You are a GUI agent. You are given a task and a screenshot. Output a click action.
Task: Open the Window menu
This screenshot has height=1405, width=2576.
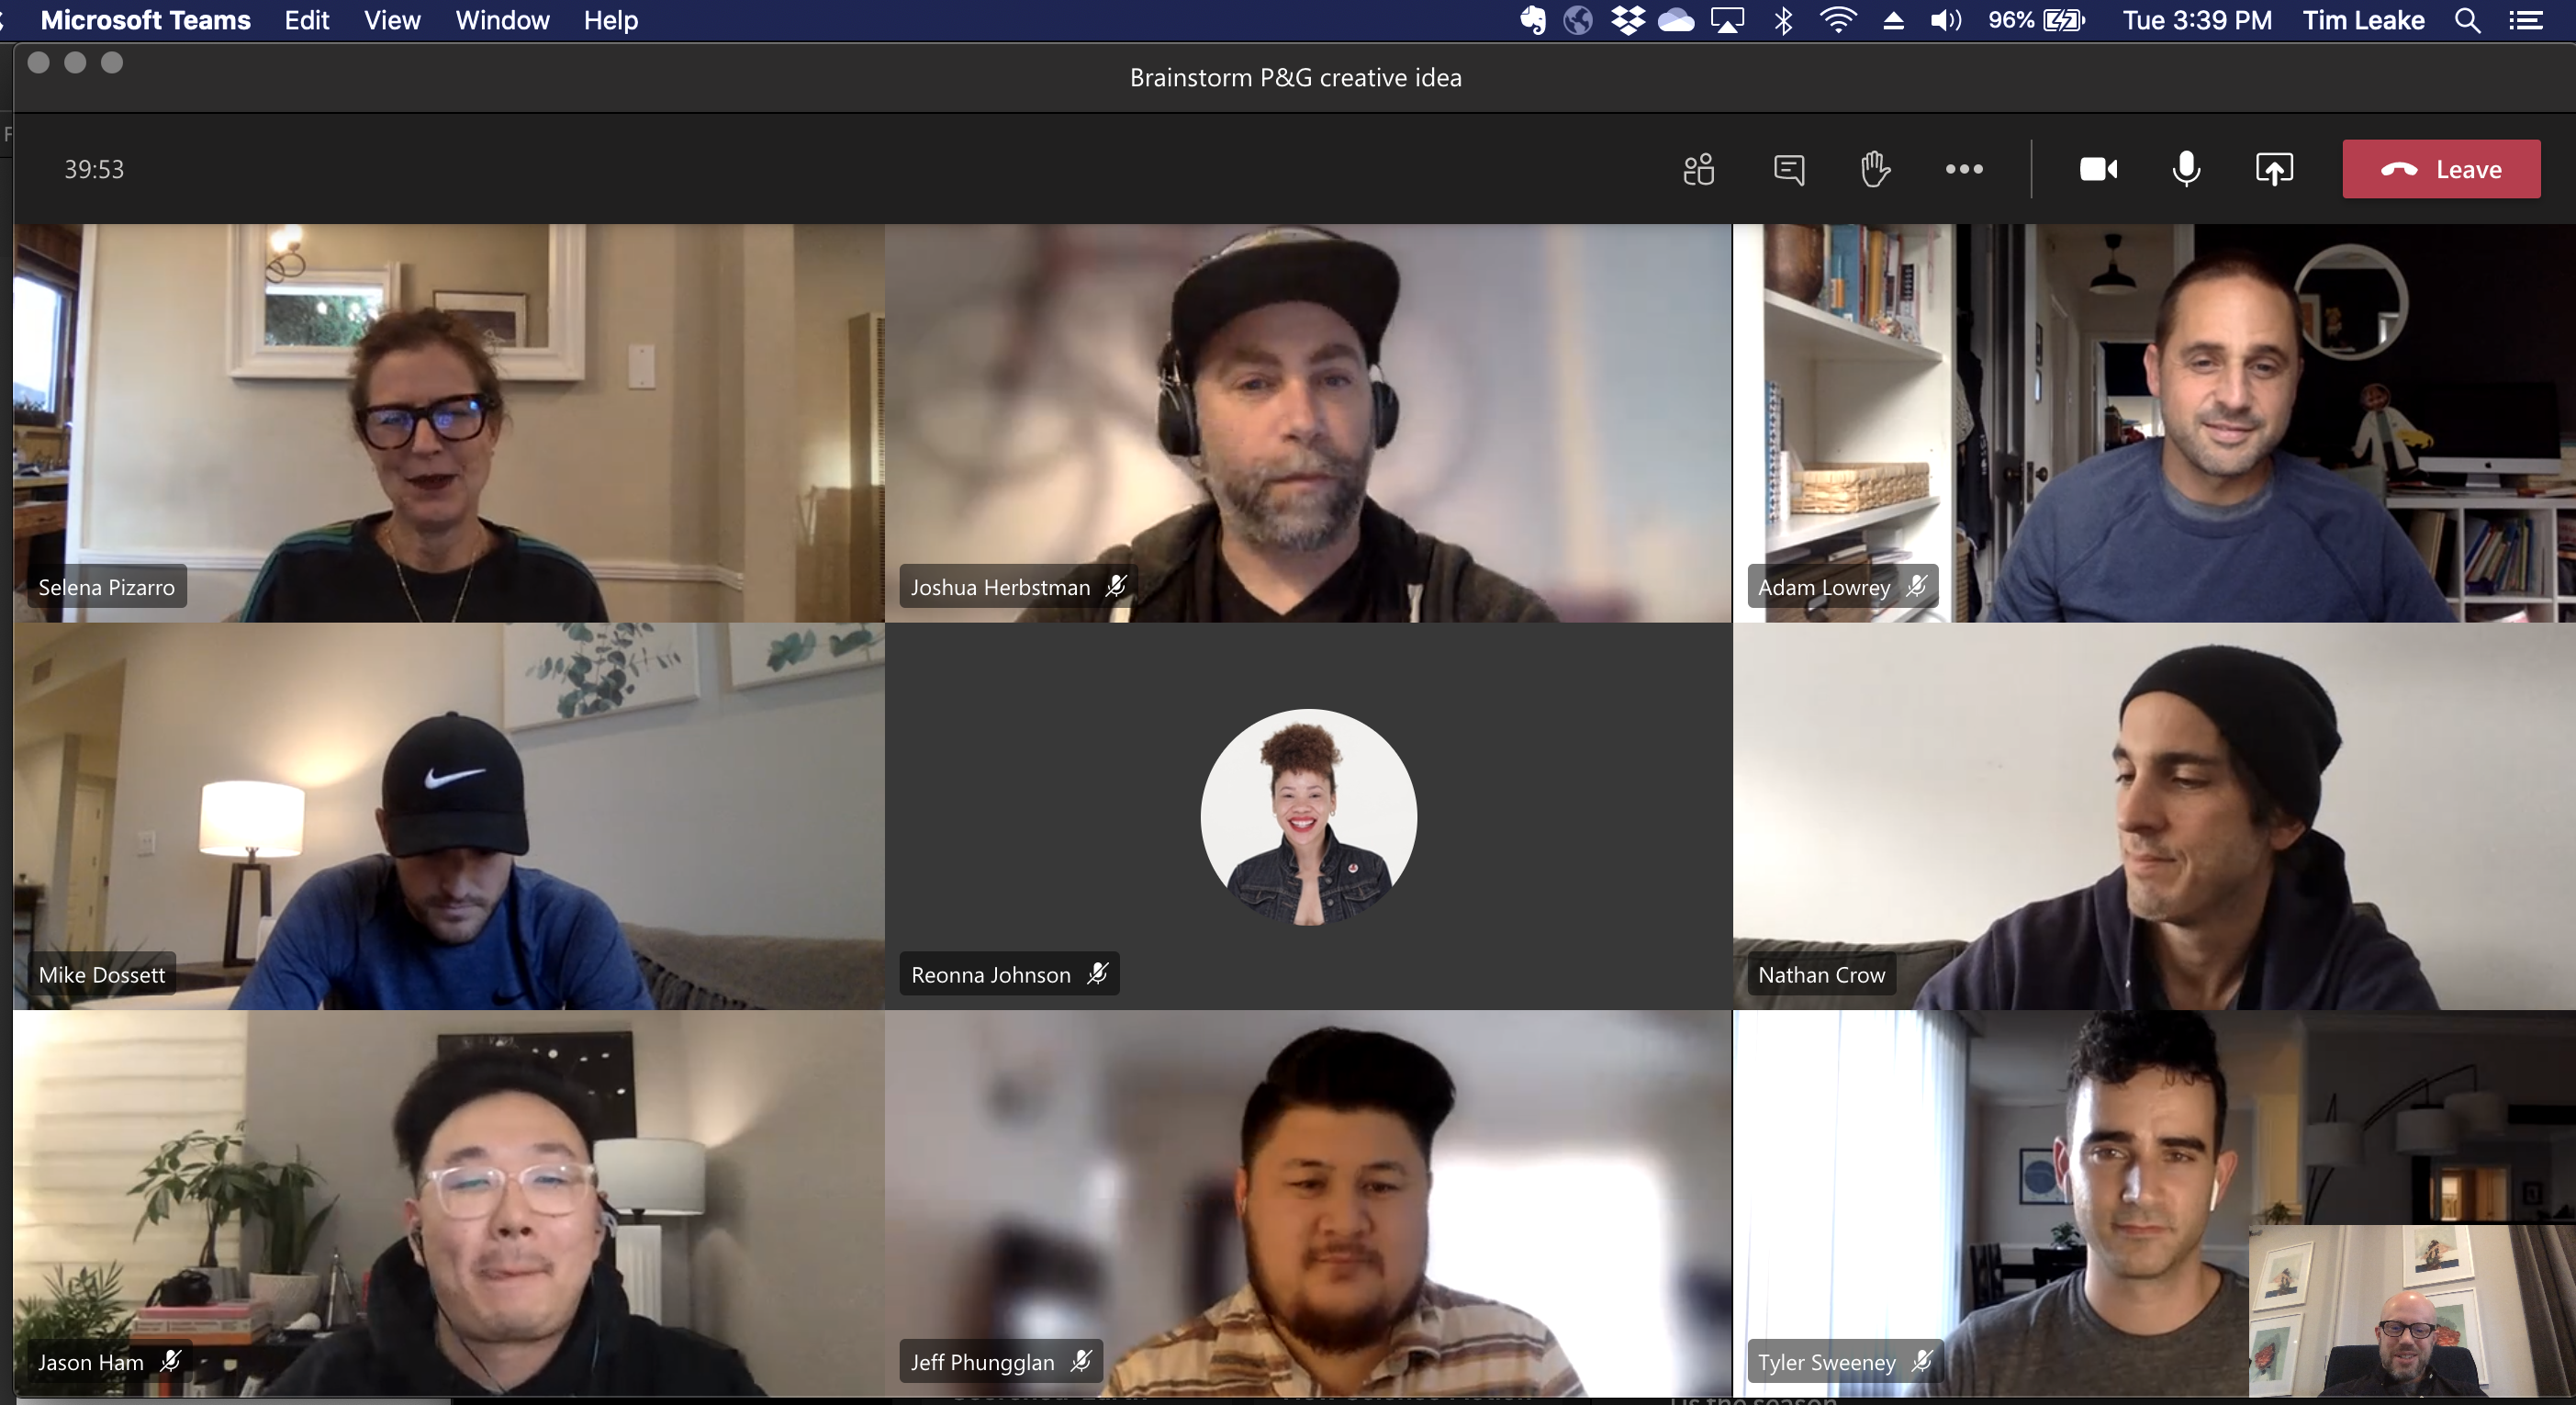502,21
